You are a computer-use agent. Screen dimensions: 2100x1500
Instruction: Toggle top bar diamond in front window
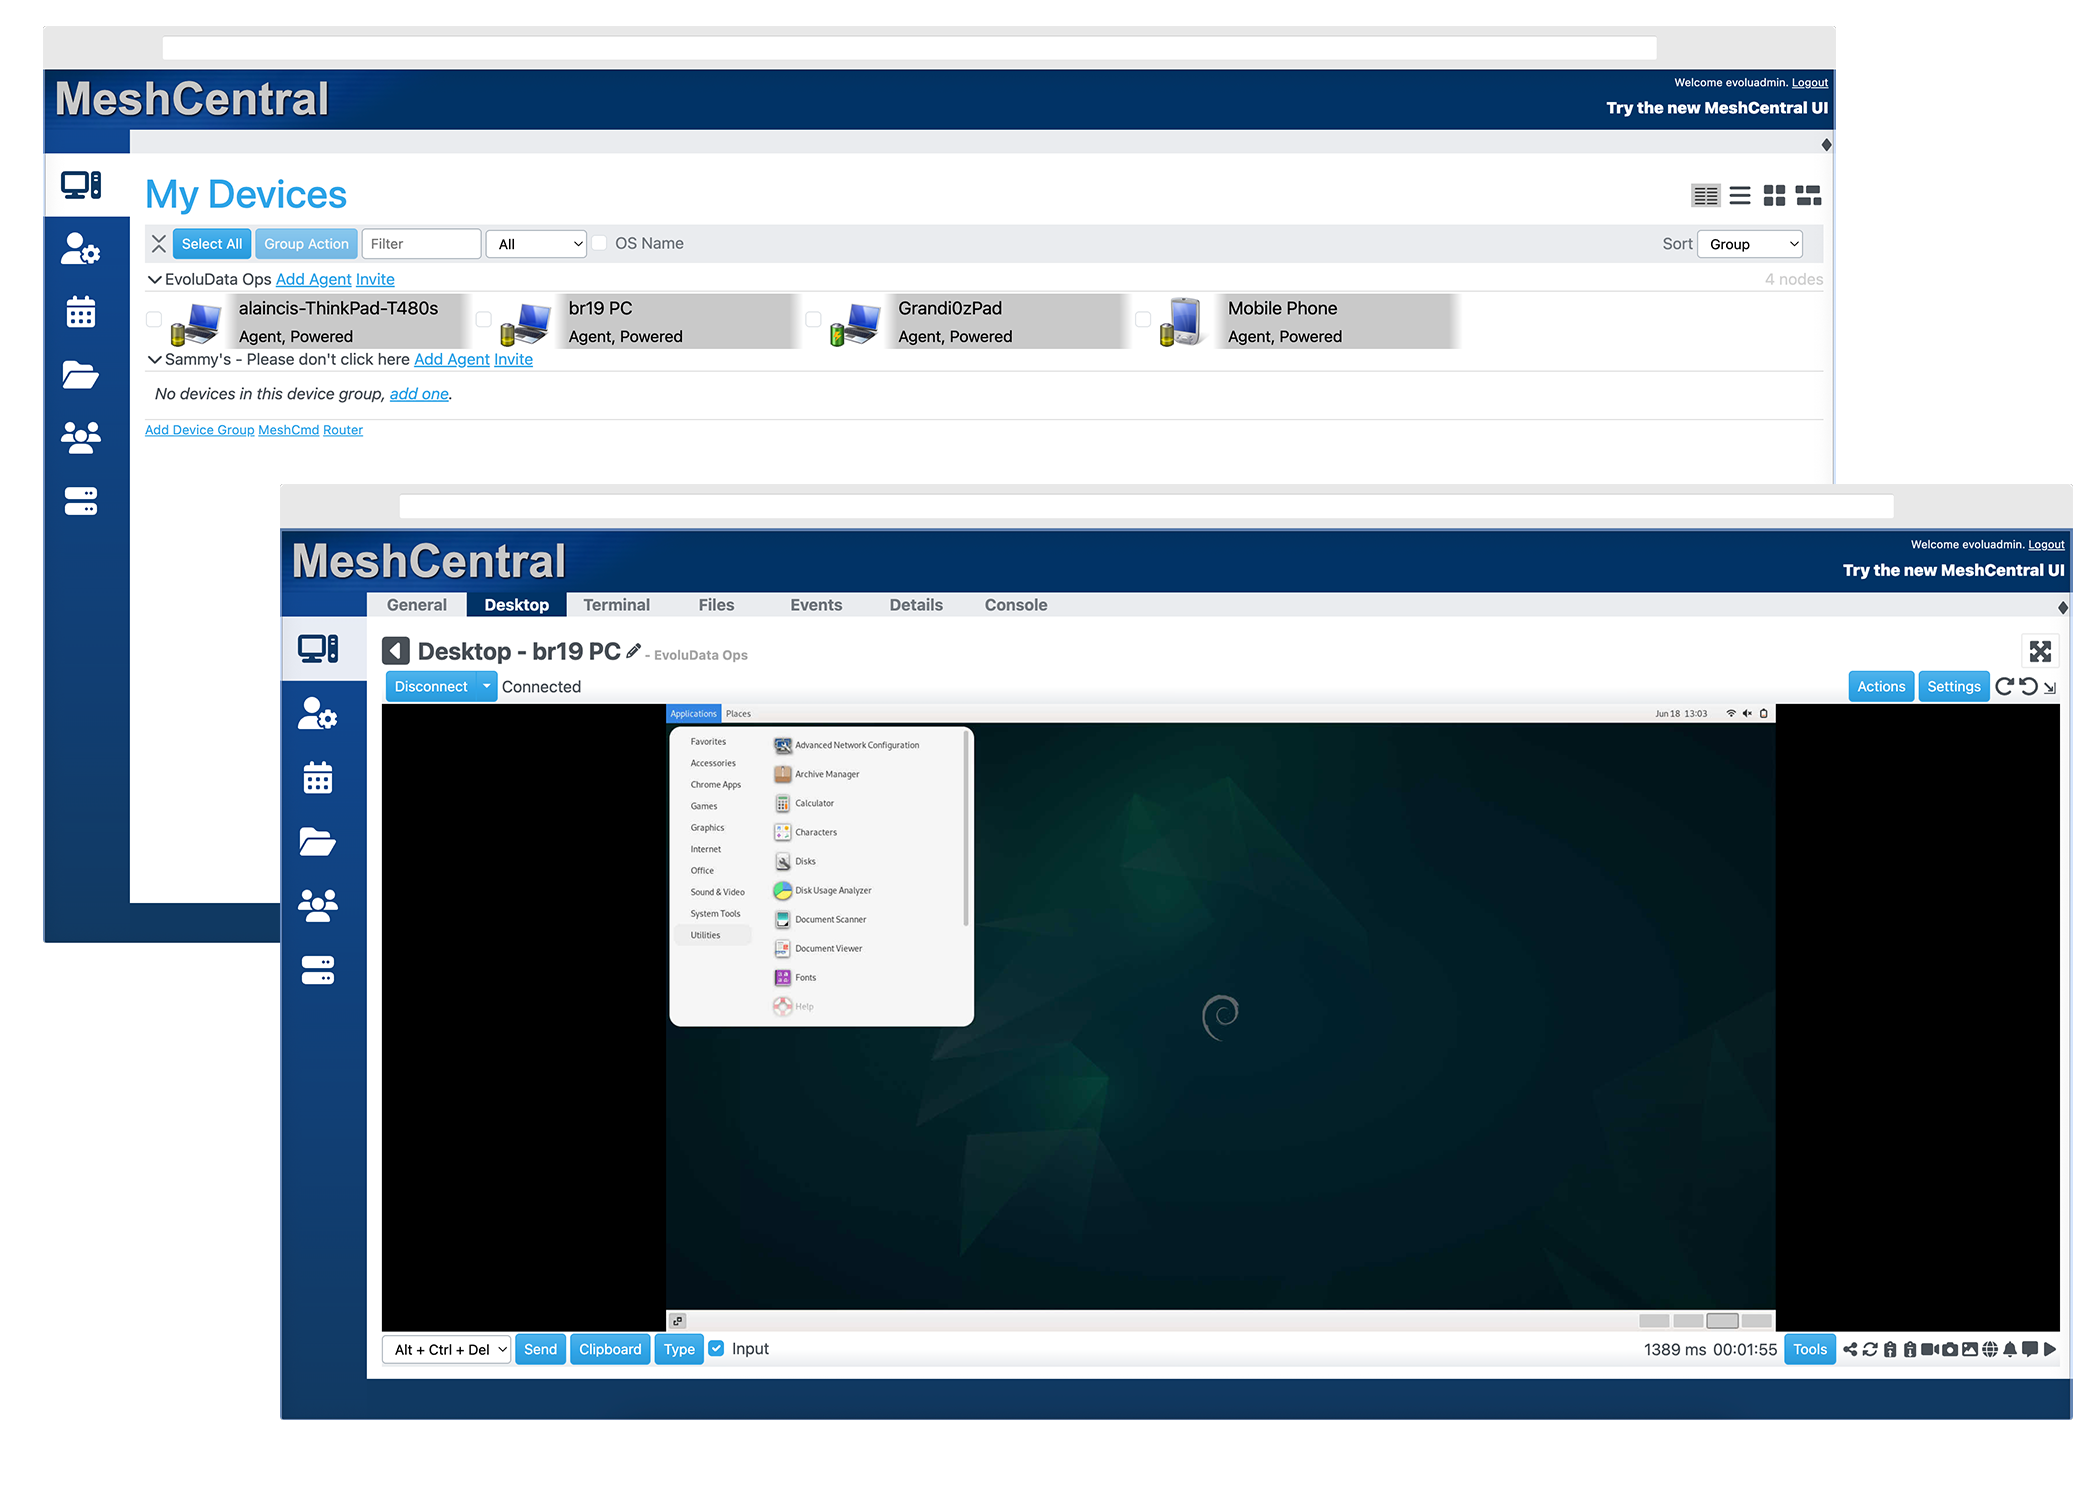point(2063,608)
